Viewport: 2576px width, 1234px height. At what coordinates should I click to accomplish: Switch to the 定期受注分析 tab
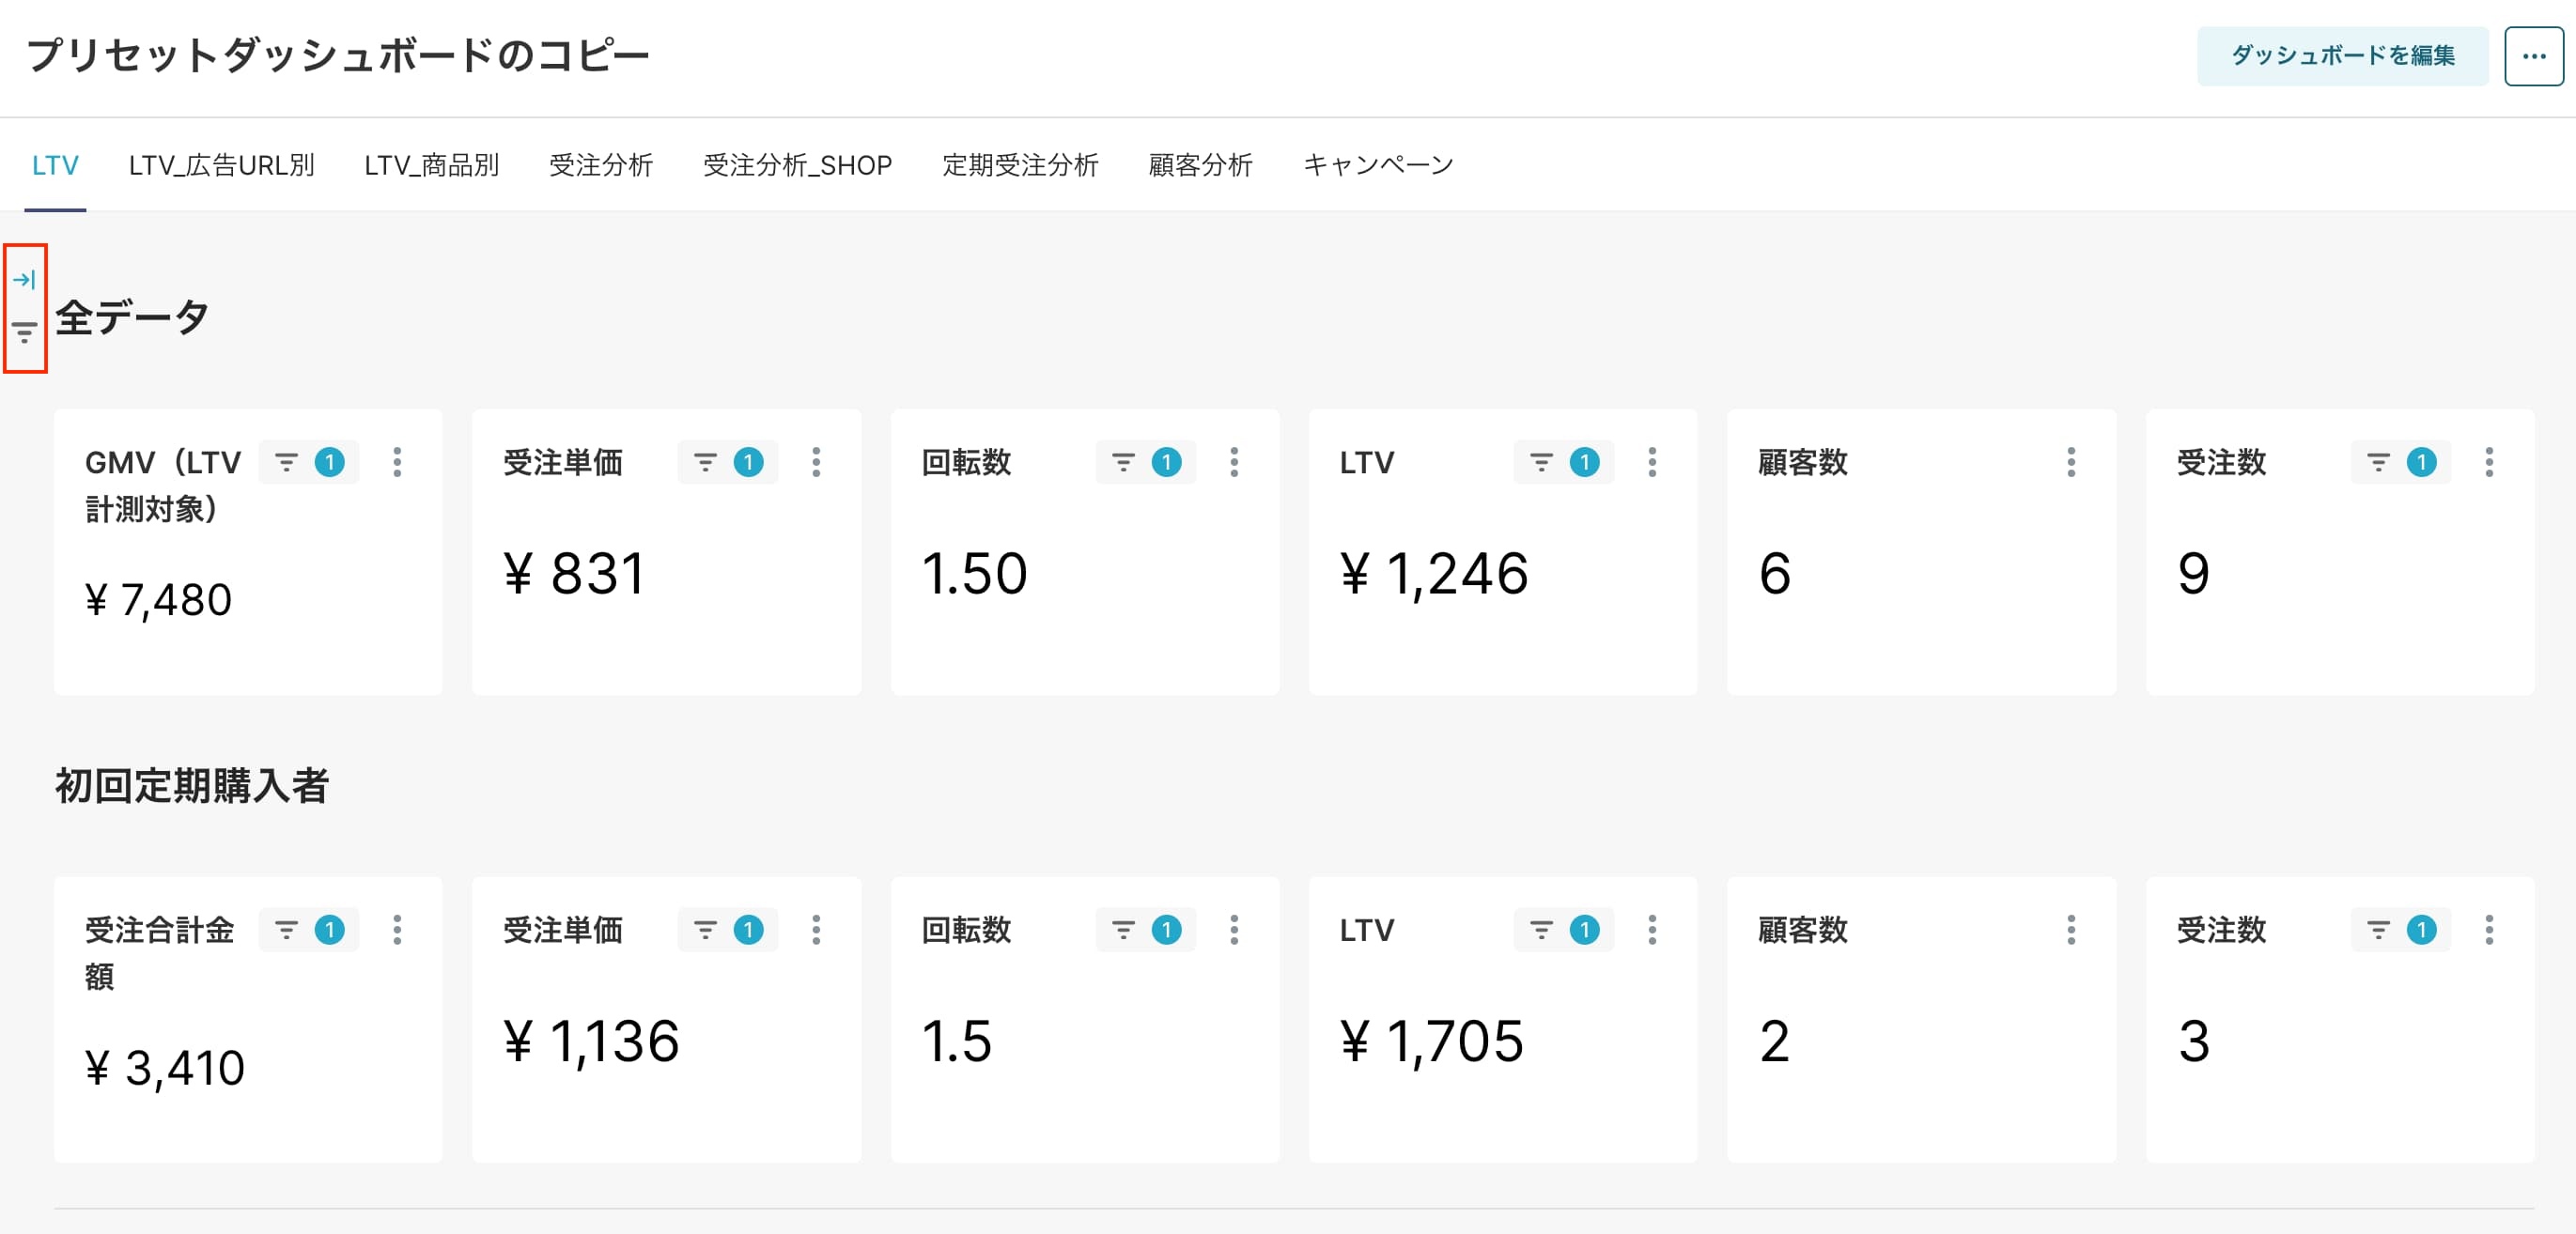tap(1020, 165)
